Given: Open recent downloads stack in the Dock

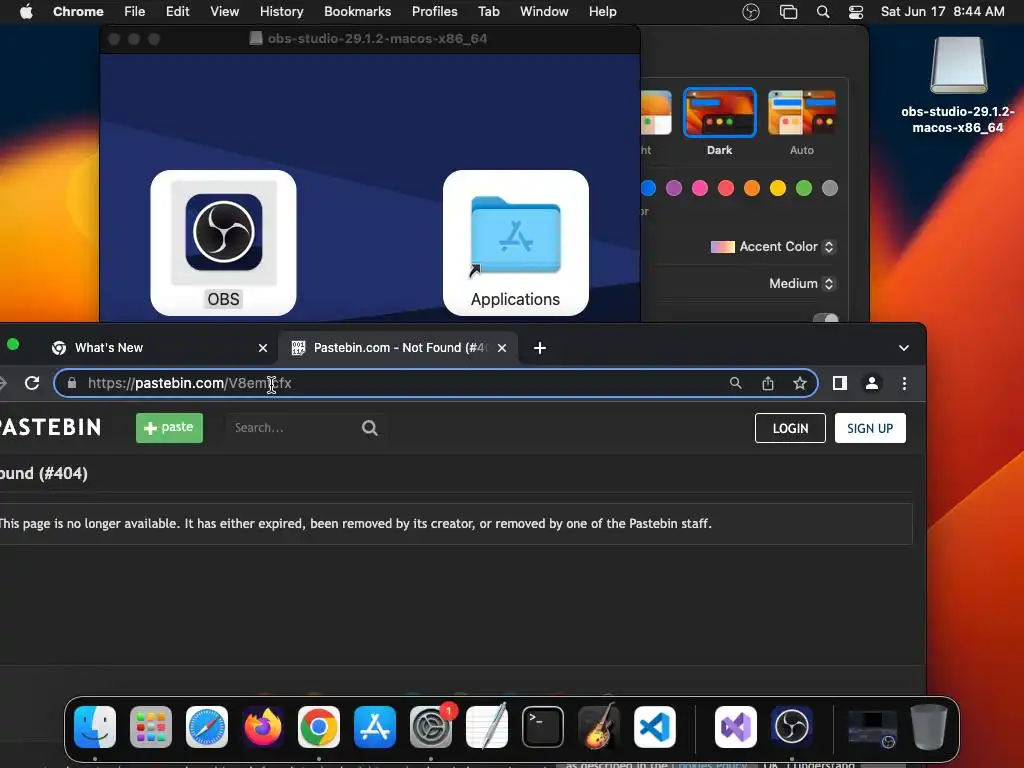Looking at the screenshot, I should coord(872,727).
